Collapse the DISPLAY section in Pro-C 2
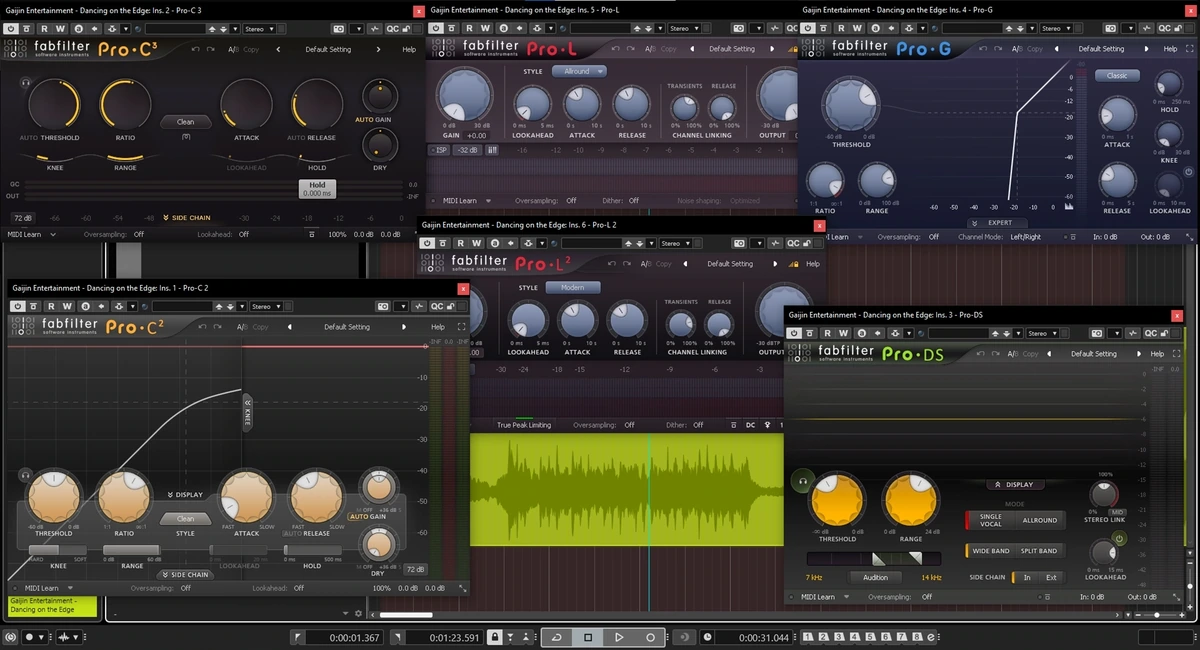The width and height of the screenshot is (1200, 650). (185, 494)
